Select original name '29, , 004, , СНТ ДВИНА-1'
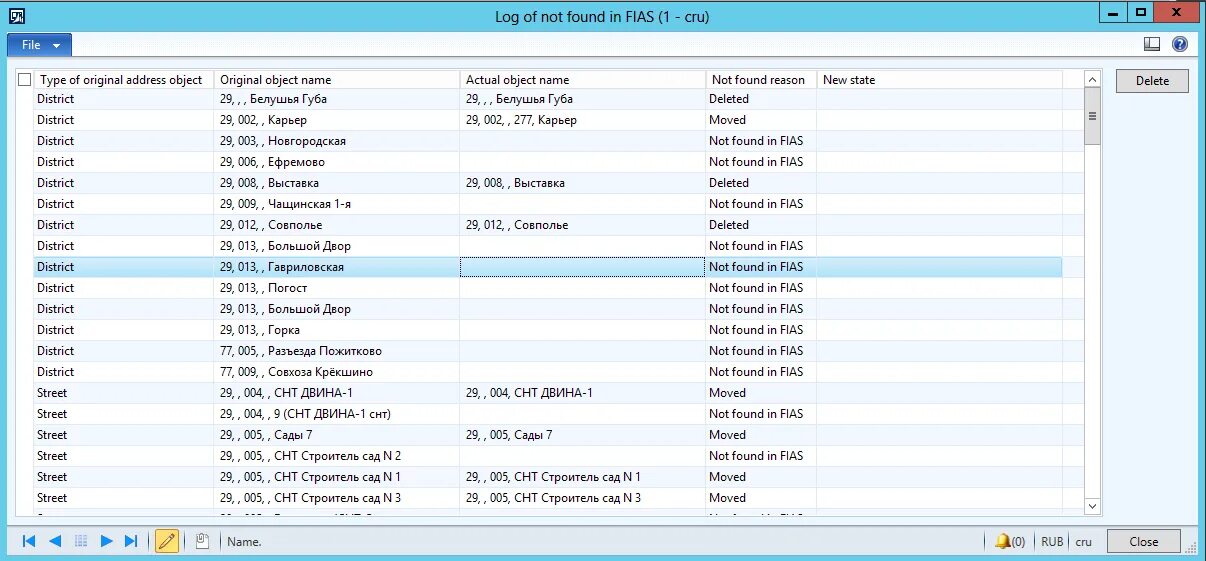 [337, 393]
